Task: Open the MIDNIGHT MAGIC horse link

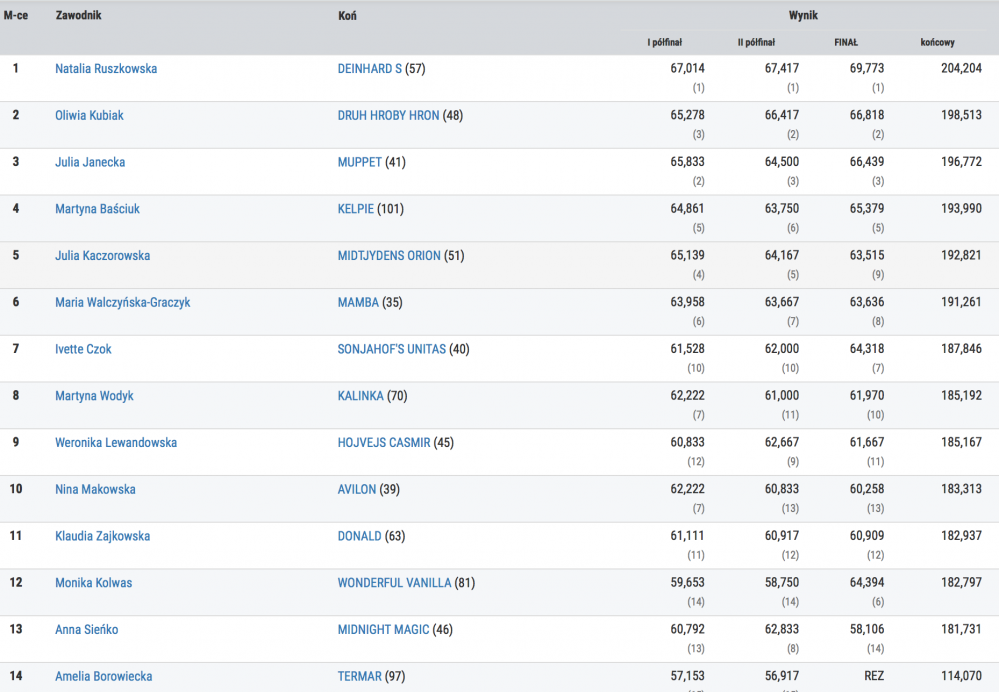Action: 383,630
